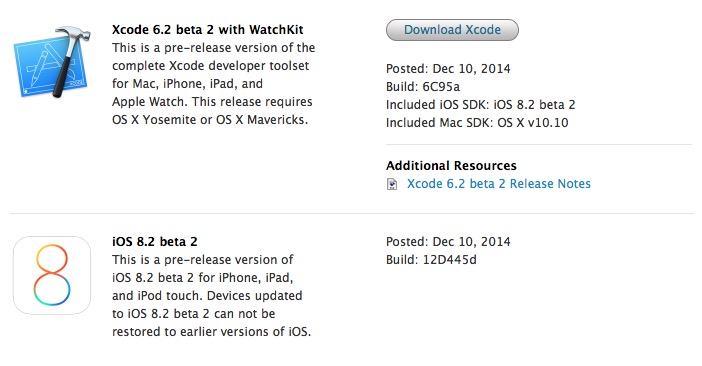Click the restored to earlier versions warning text
The height and width of the screenshot is (366, 702).
coord(211,332)
